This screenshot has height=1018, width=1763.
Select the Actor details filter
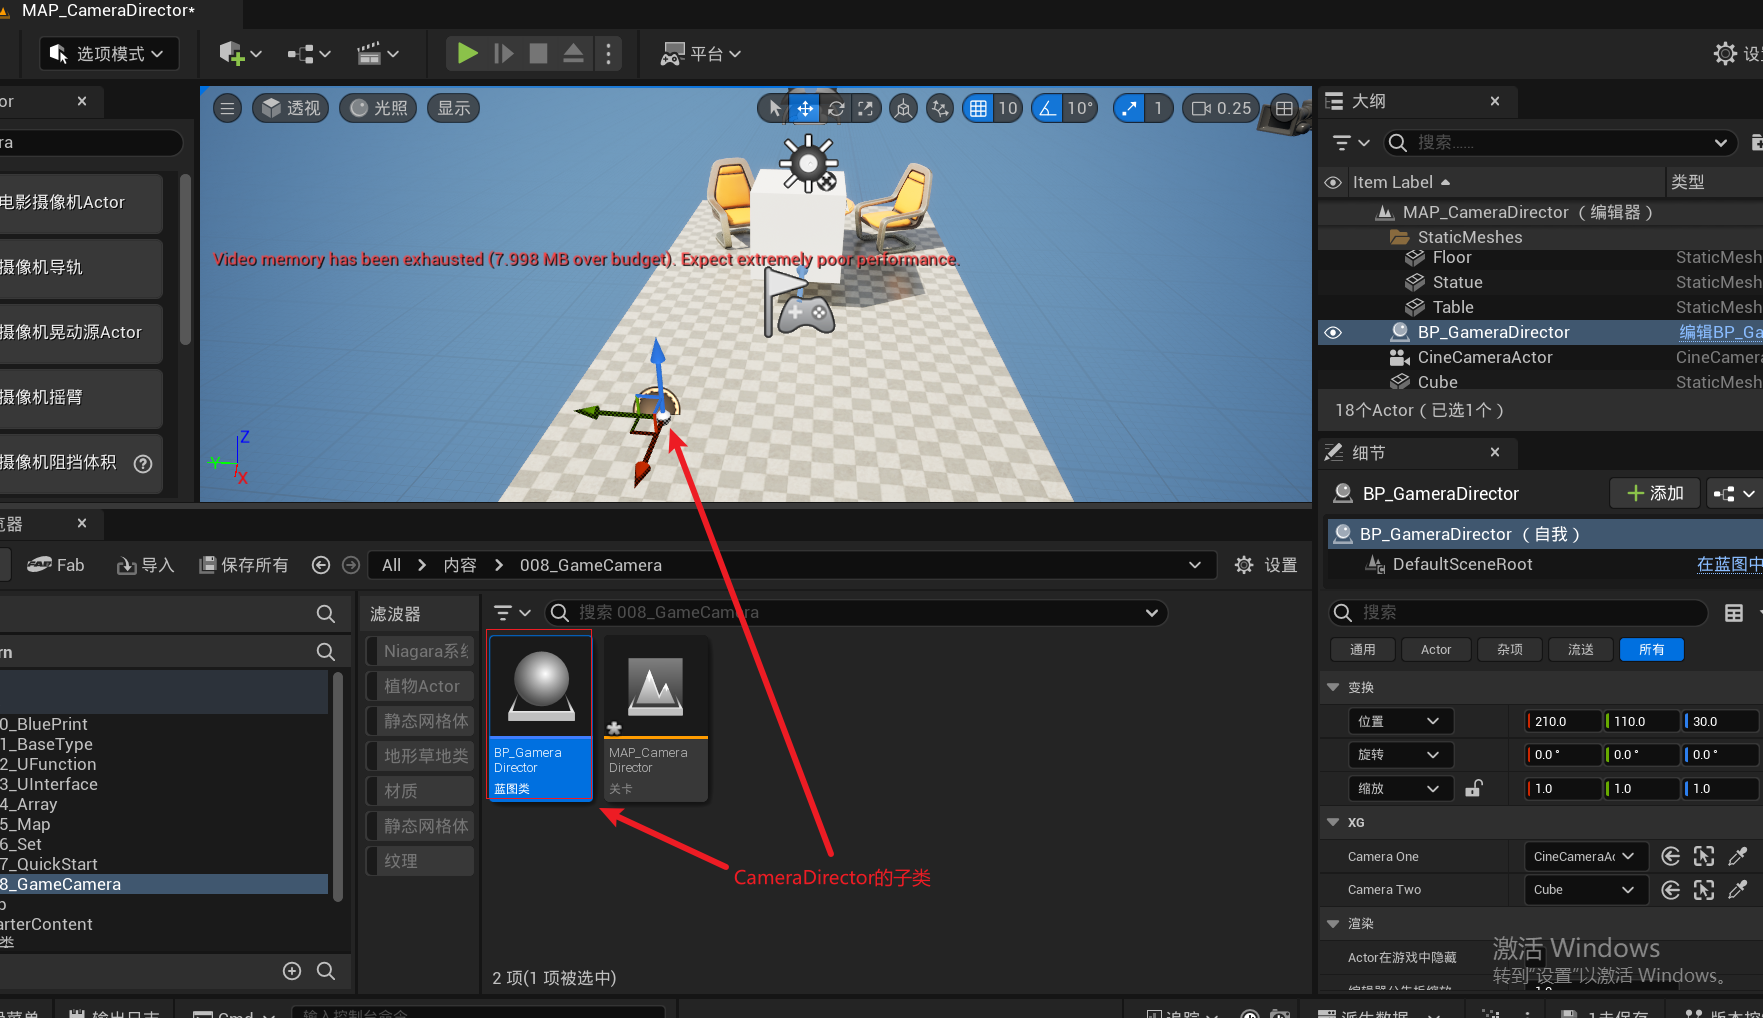[x=1436, y=650]
